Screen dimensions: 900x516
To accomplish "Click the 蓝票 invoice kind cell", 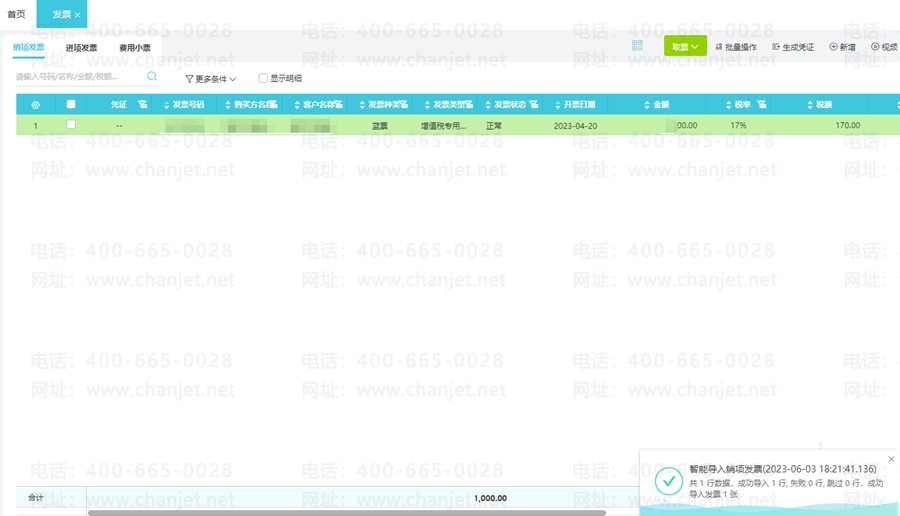I will click(379, 126).
